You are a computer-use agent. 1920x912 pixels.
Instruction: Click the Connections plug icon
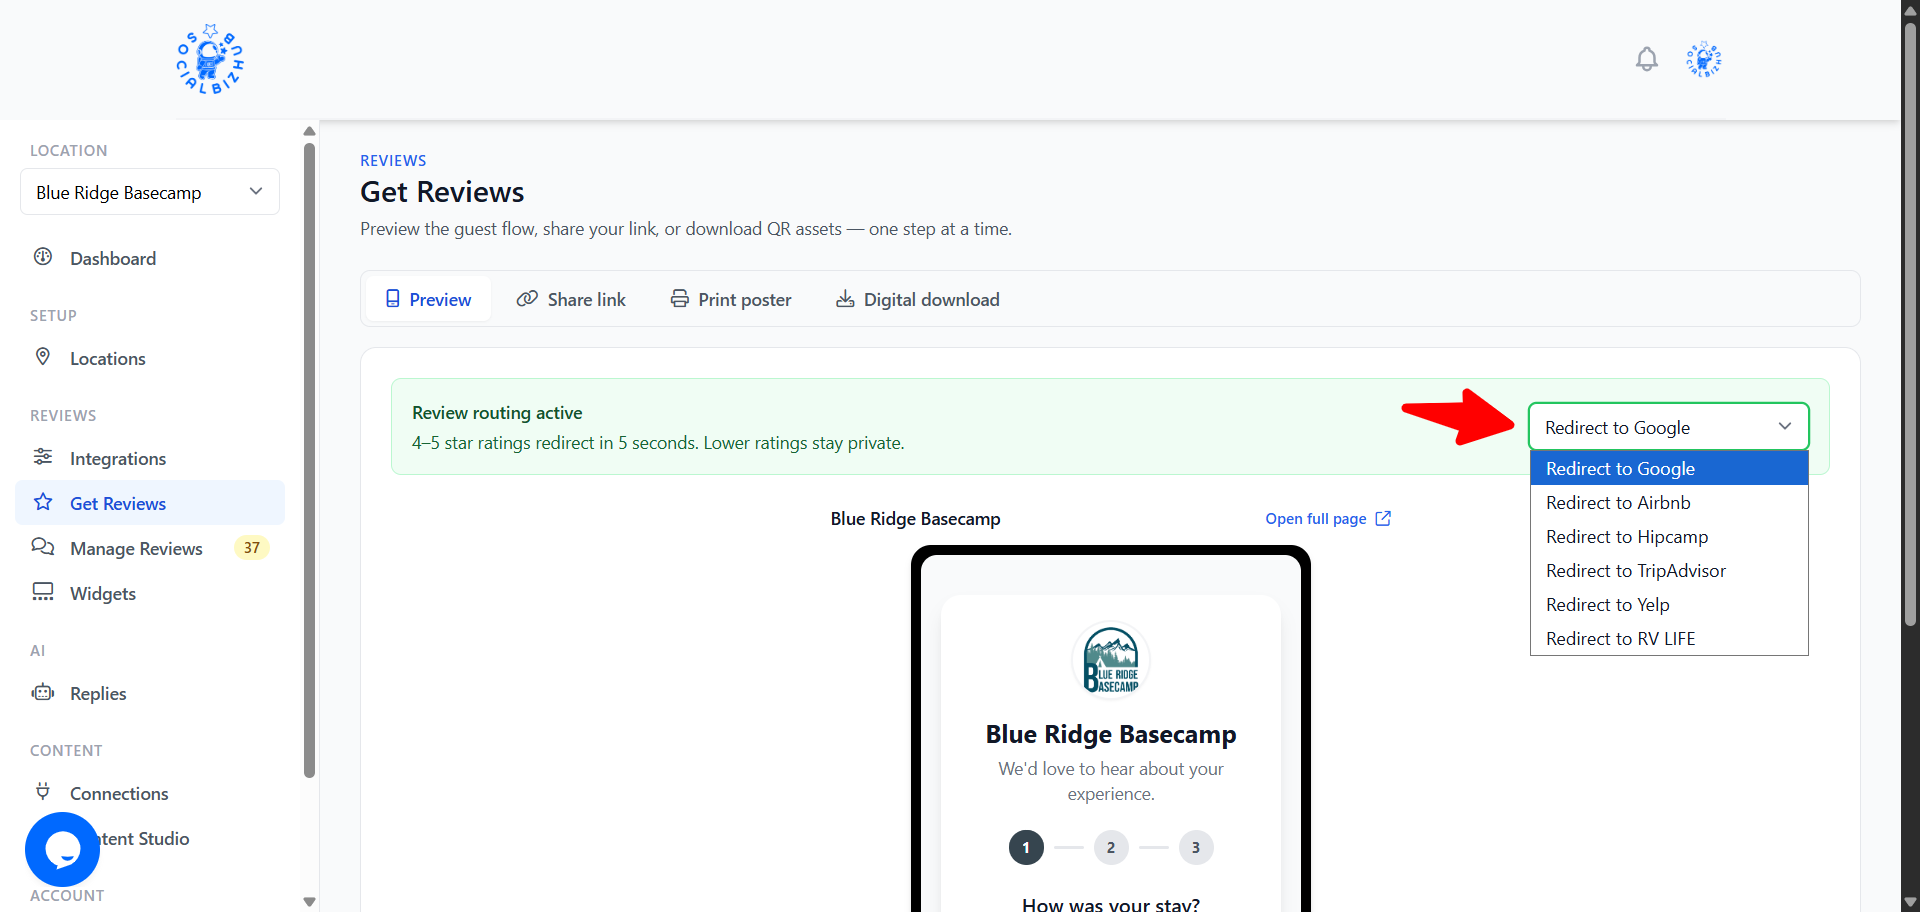[x=43, y=792]
